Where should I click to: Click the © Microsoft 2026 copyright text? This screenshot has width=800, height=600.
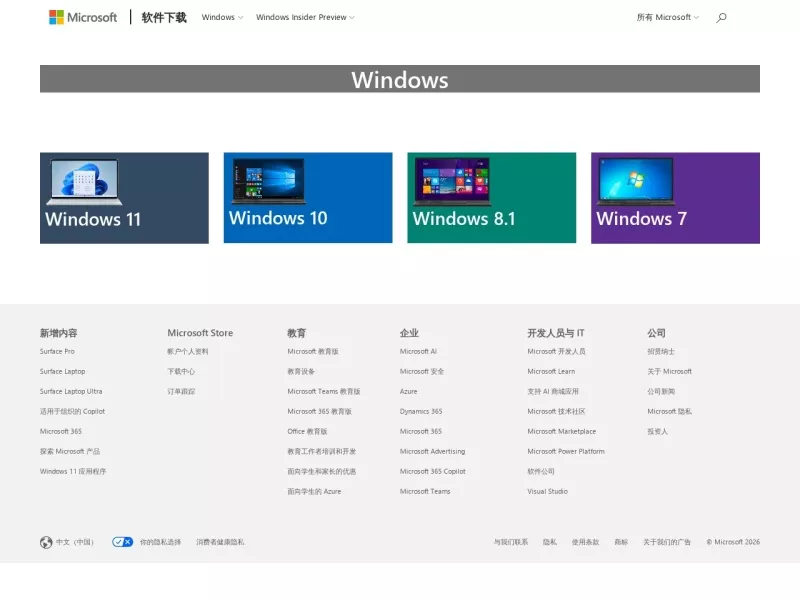[733, 542]
